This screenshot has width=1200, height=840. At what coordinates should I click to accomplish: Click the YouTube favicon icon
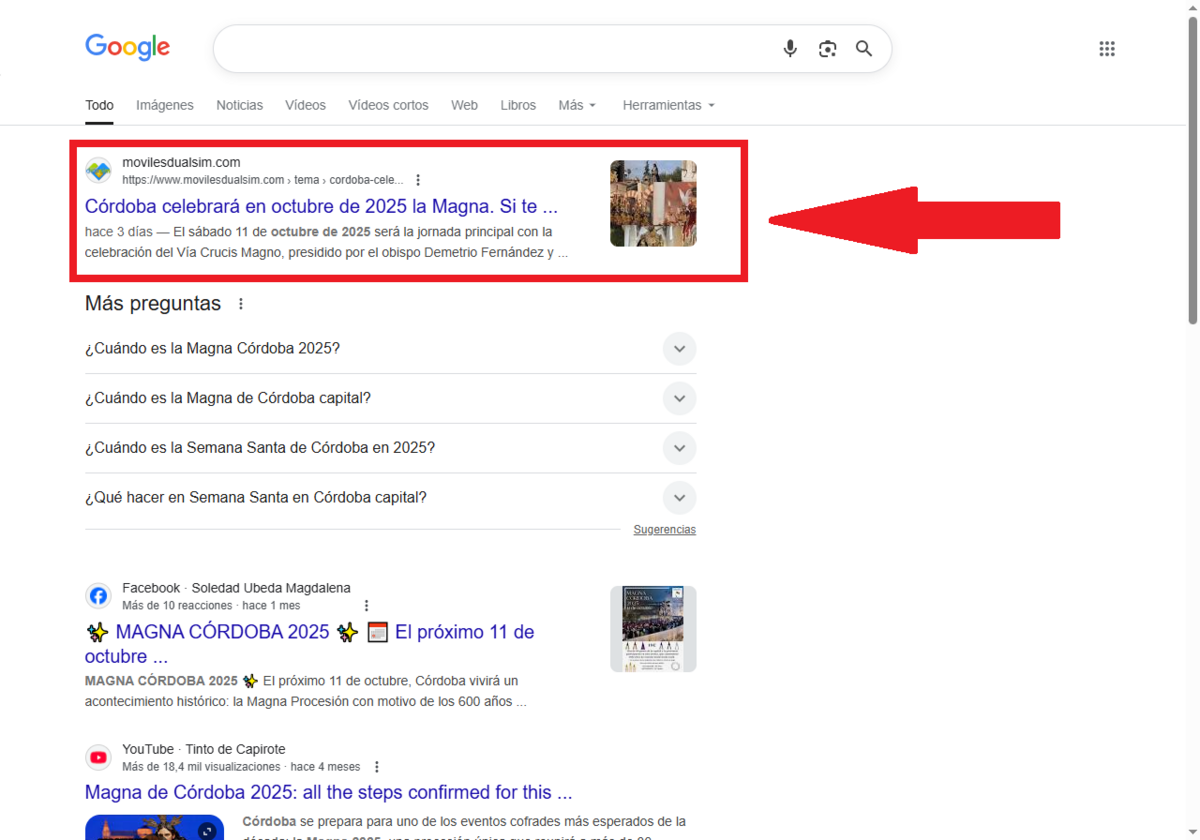tap(98, 757)
